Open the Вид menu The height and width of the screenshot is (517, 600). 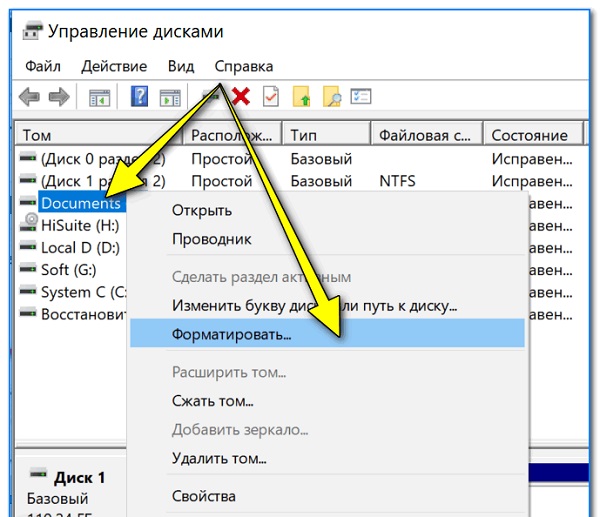coord(181,67)
